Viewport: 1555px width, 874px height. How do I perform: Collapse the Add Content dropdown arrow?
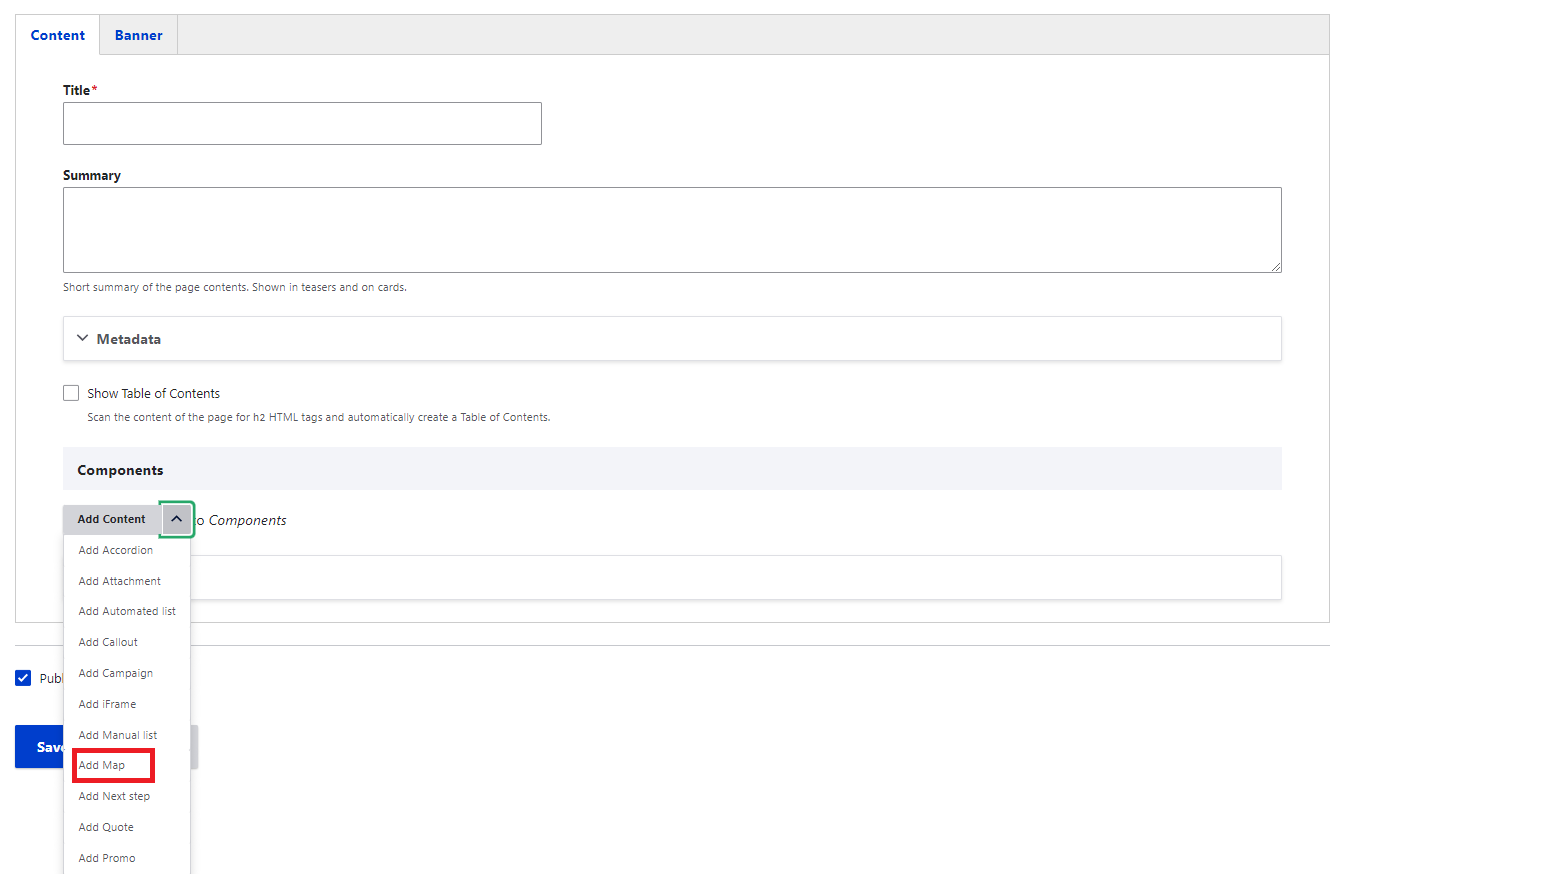pyautogui.click(x=176, y=519)
